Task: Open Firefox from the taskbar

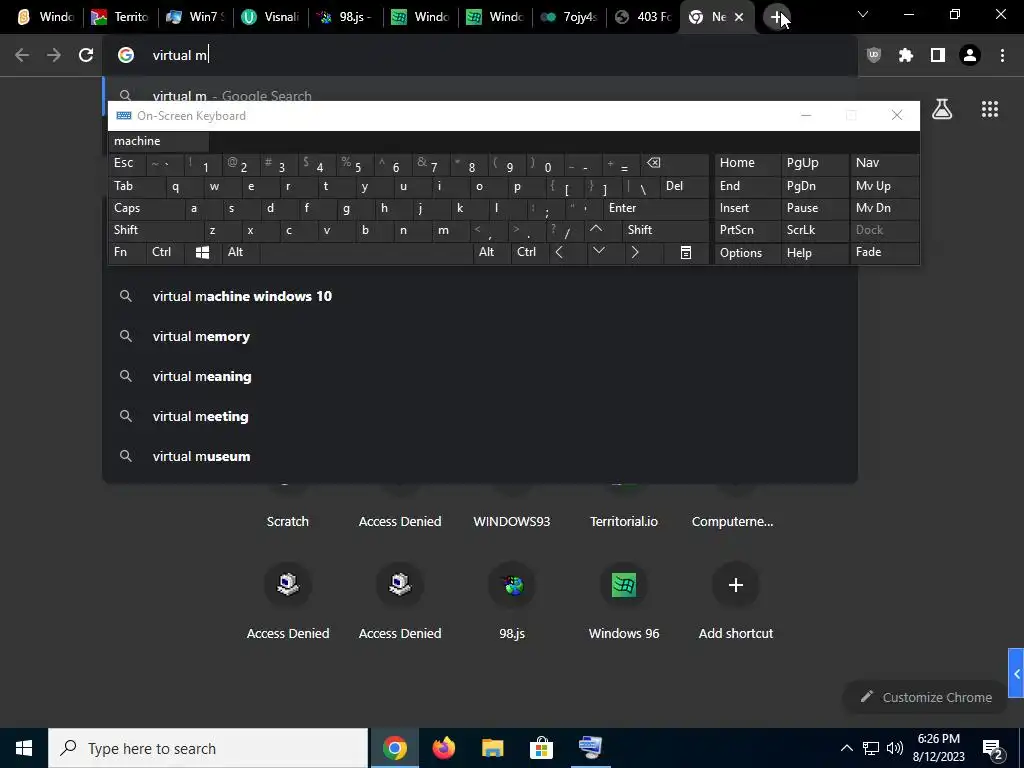Action: point(443,748)
